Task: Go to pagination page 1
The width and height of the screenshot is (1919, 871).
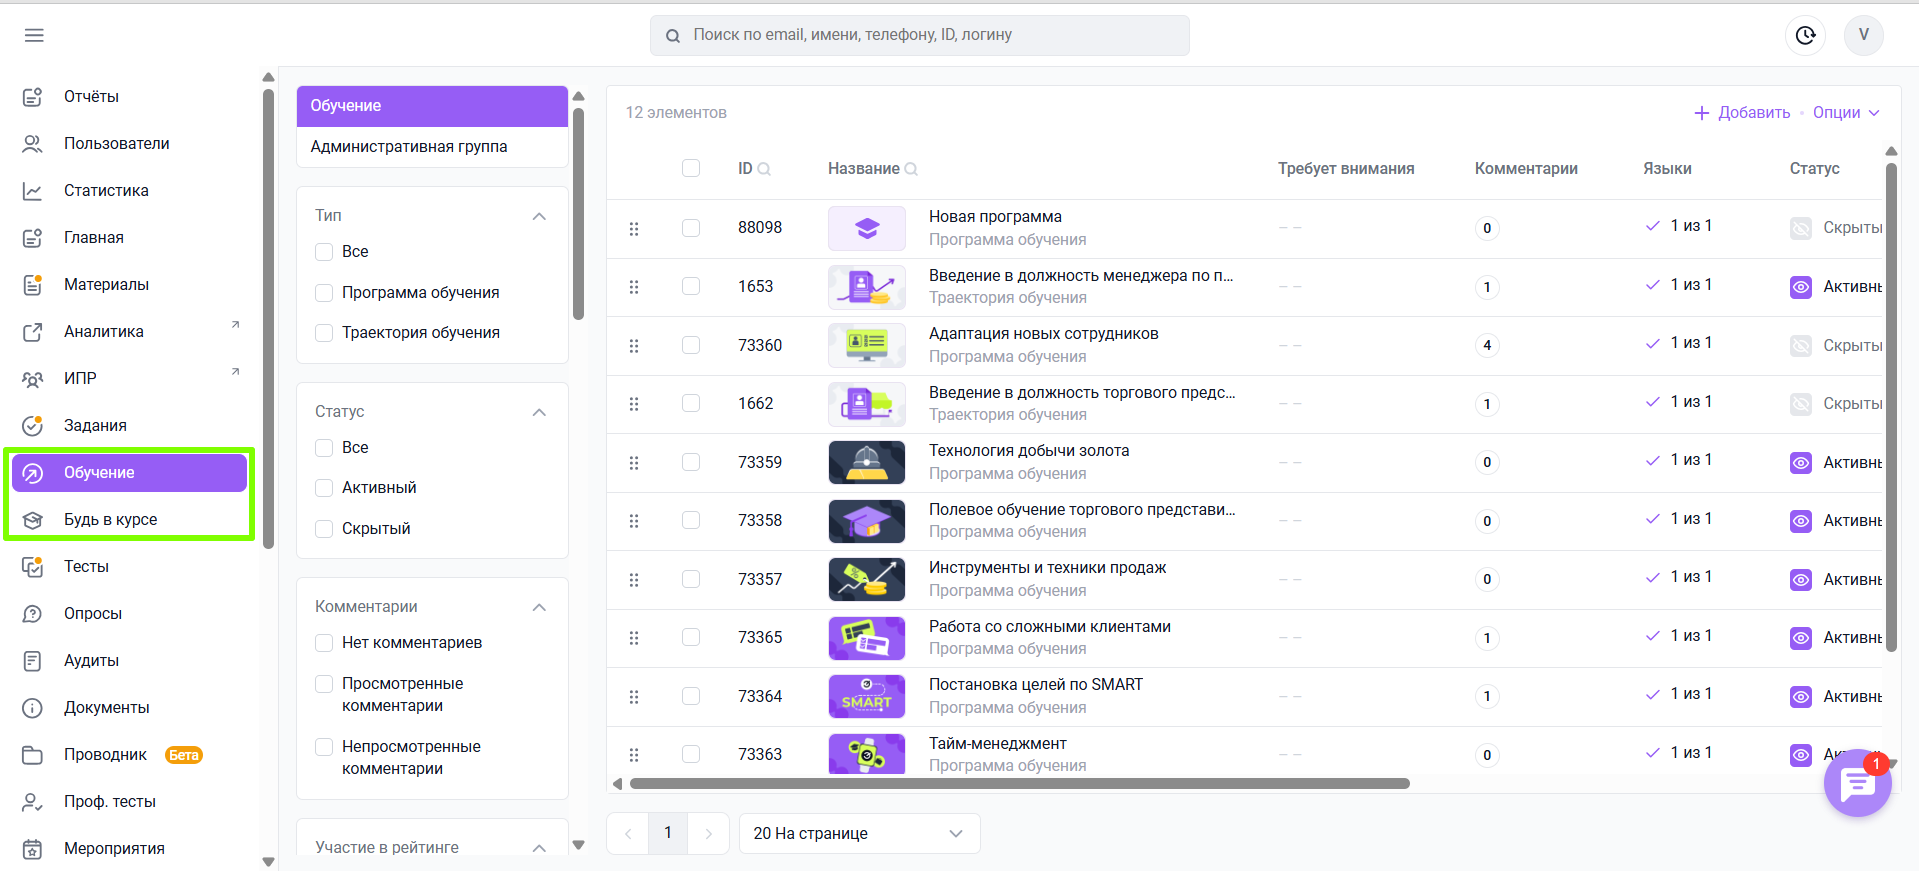Action: 668,833
